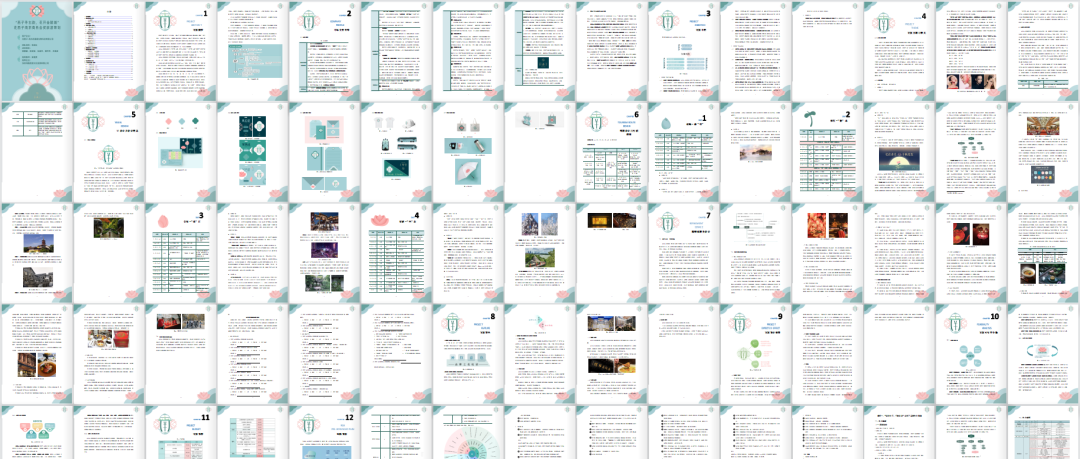Click the large chapter number 2
The width and height of the screenshot is (1080, 459).
click(349, 13)
